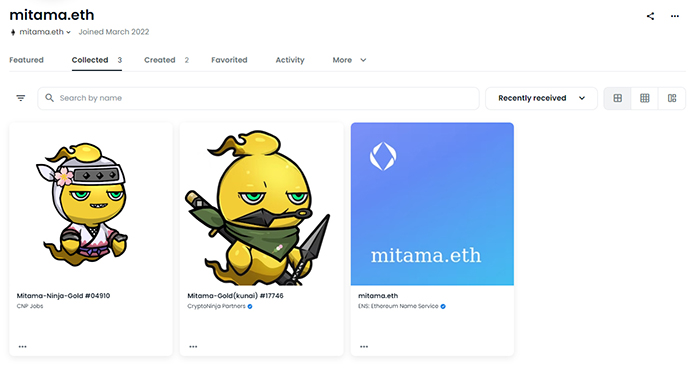Open the Recently received sort dropdown

(541, 98)
